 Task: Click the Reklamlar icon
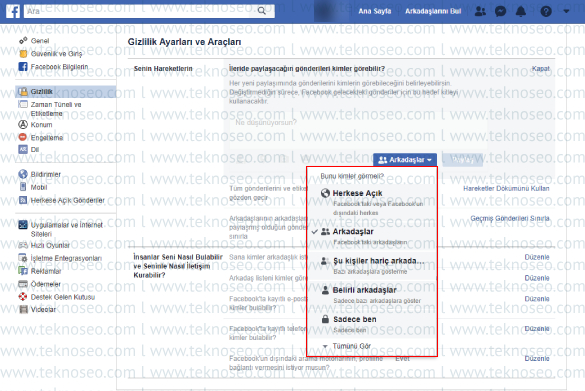[x=23, y=271]
